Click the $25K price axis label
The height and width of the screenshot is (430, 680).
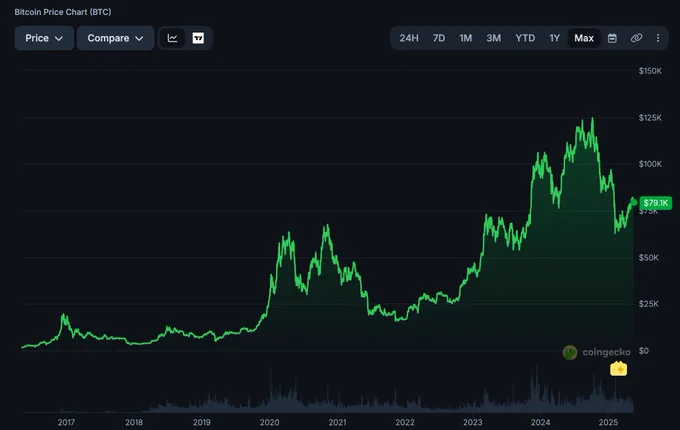click(x=649, y=304)
